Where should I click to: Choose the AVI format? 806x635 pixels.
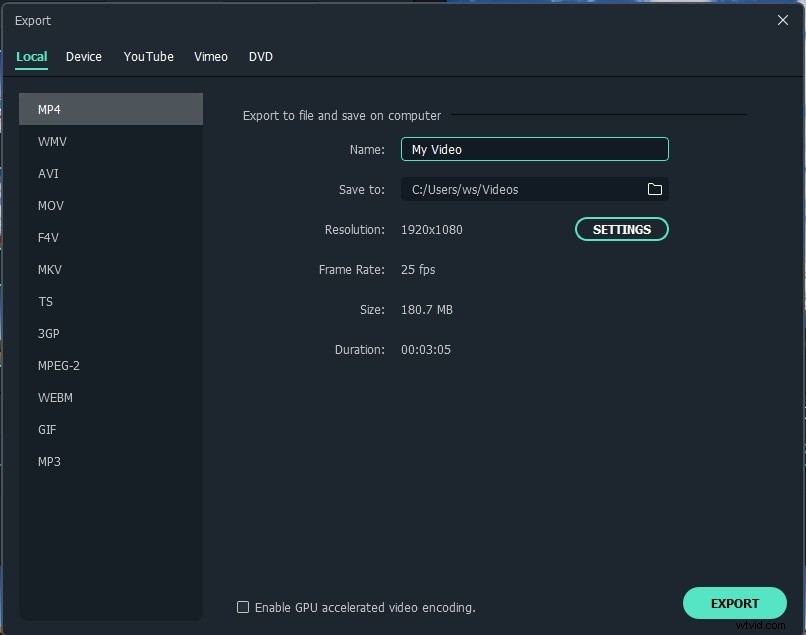tap(48, 173)
